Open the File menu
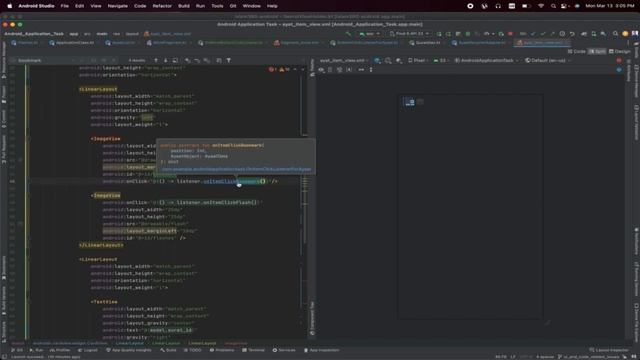The width and height of the screenshot is (640, 360). [64, 6]
